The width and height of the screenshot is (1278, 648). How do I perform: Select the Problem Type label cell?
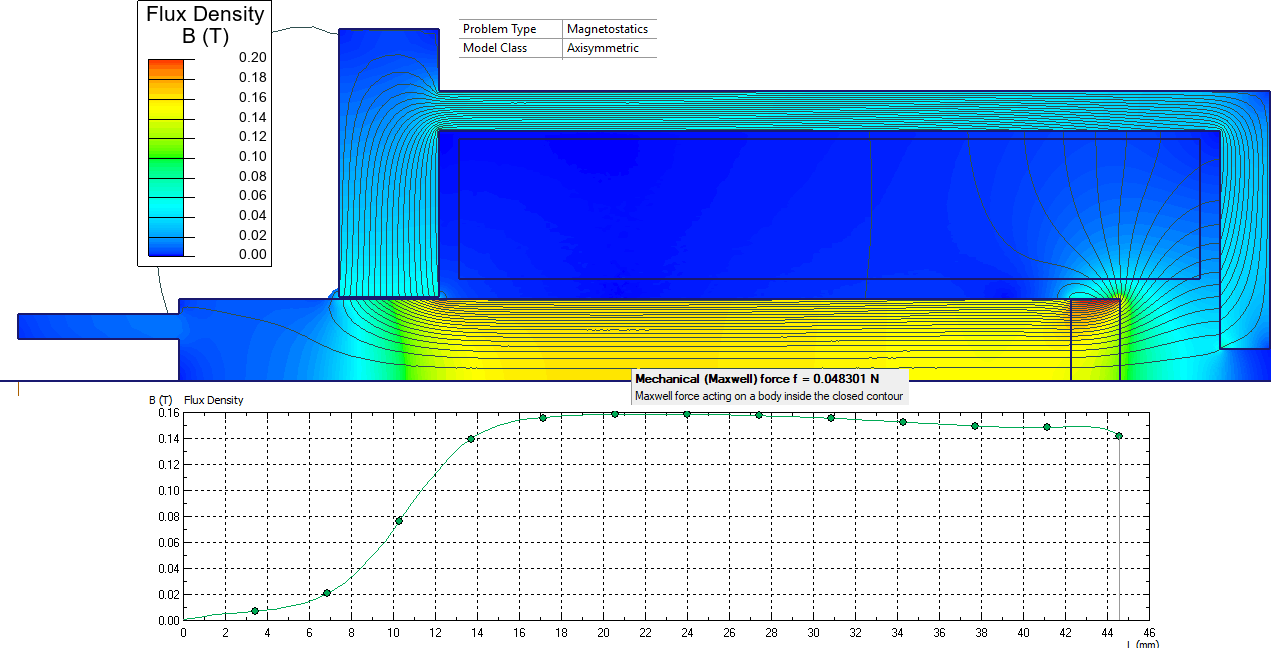click(x=510, y=29)
